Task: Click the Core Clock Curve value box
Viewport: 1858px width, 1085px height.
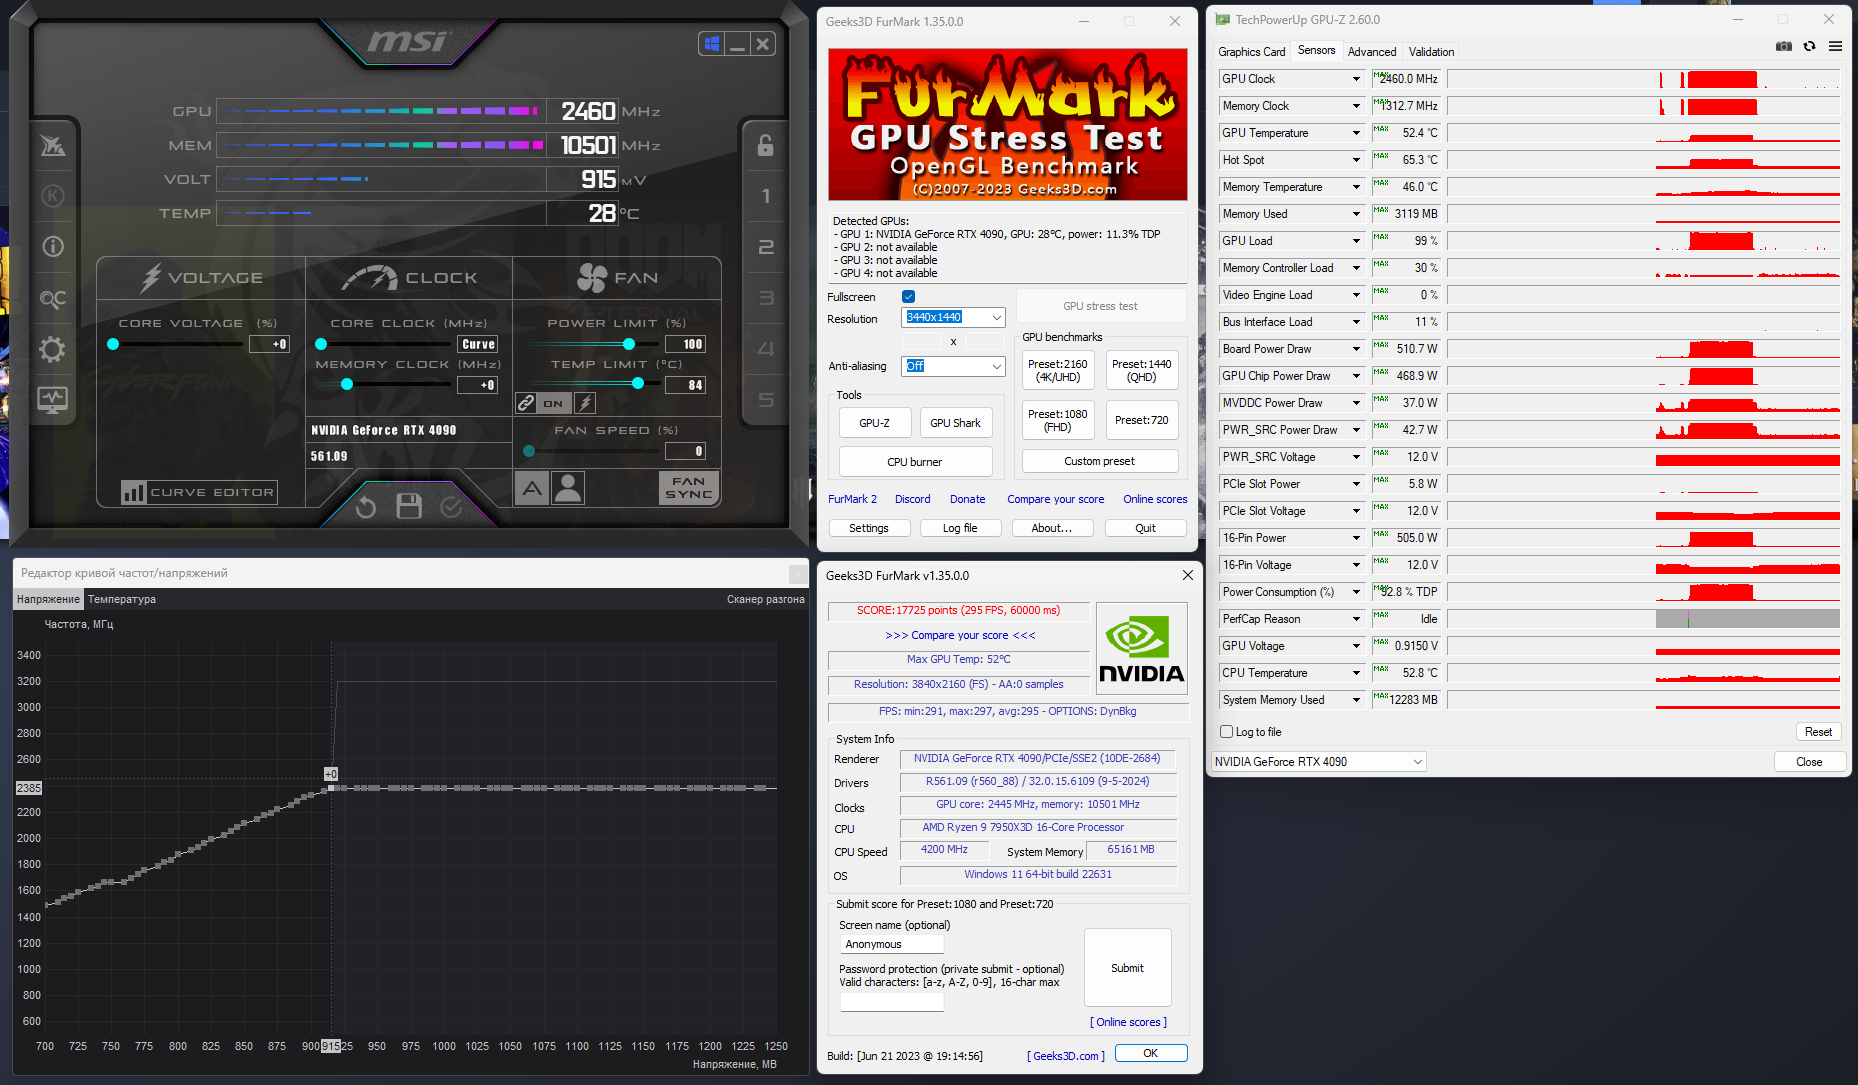Action: [x=478, y=344]
